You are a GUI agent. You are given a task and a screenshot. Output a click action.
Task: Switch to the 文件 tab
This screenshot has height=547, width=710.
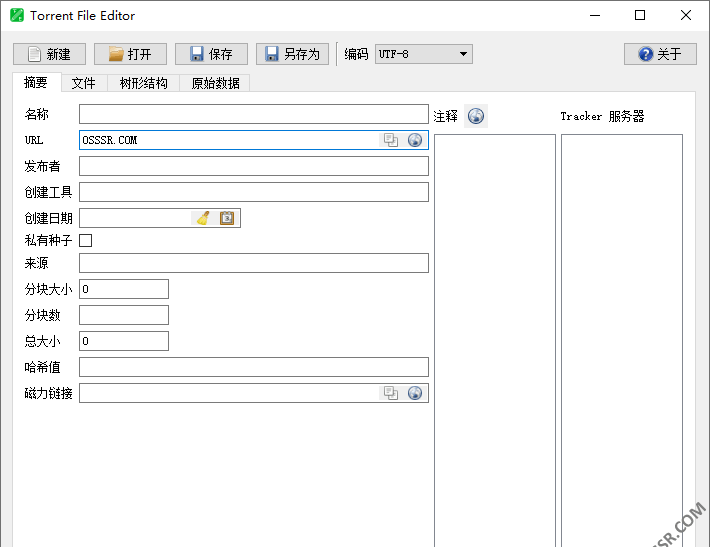tap(84, 83)
